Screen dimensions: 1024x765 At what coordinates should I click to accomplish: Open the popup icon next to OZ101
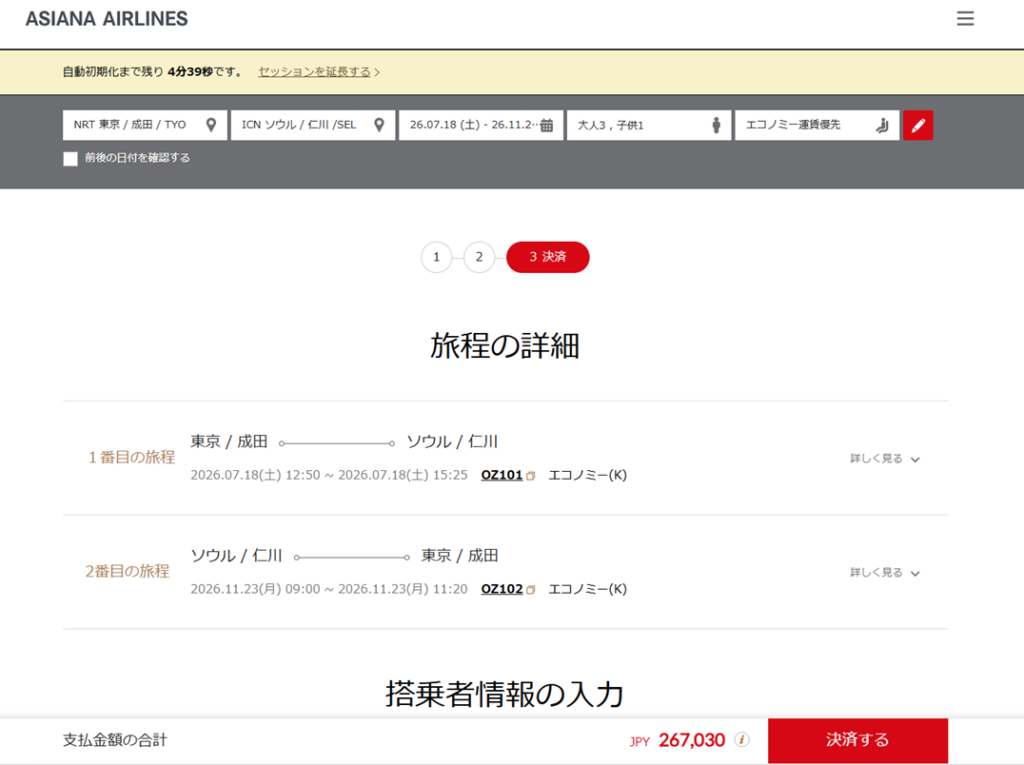tap(531, 476)
